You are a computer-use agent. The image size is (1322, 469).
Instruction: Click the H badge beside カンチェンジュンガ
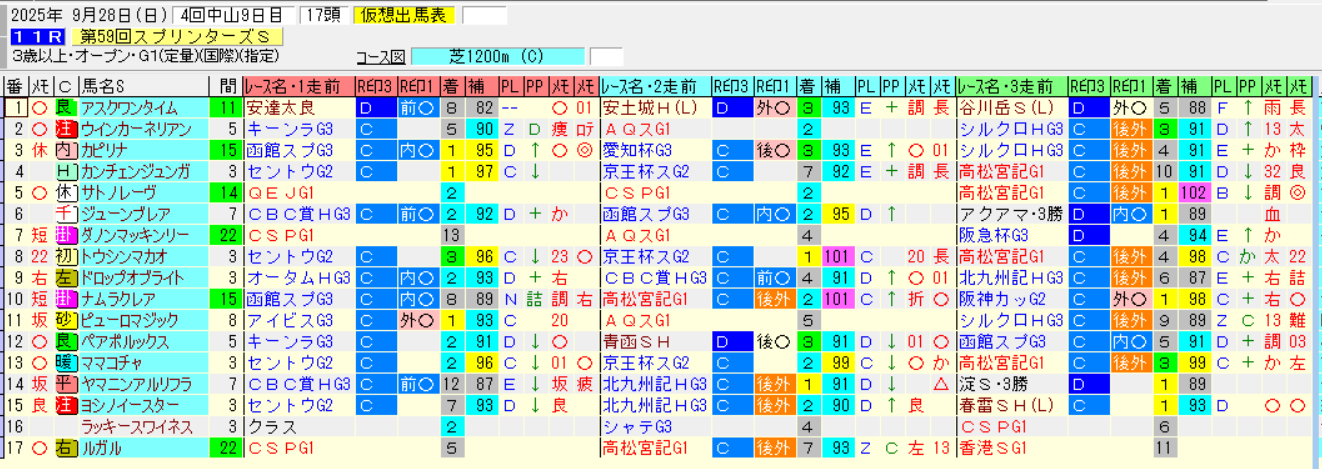click(65, 171)
